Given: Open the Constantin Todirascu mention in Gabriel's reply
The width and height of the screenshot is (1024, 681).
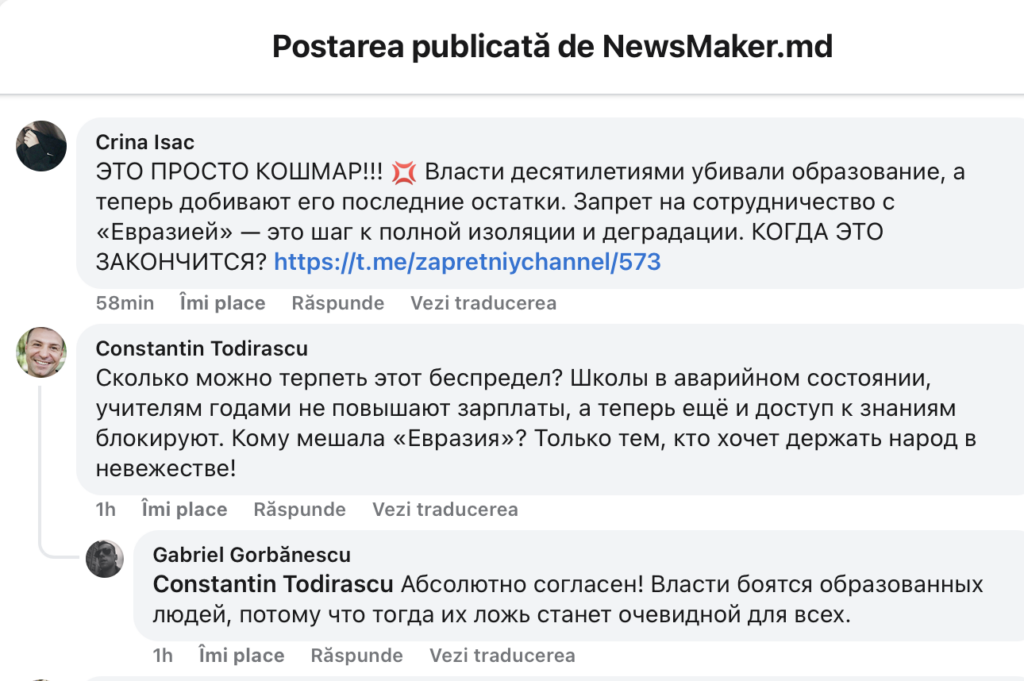Looking at the screenshot, I should (273, 584).
